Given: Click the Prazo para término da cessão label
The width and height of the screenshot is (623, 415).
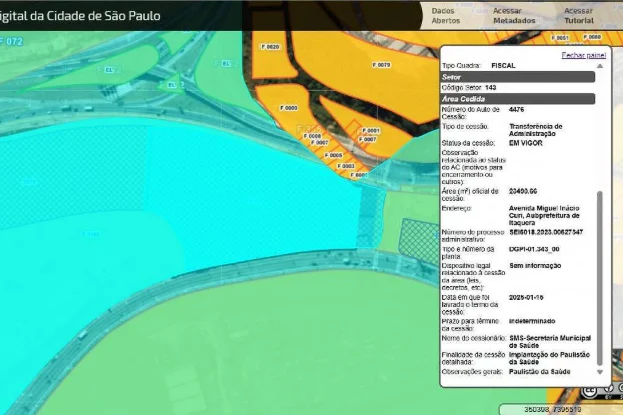Looking at the screenshot, I should (470, 325).
